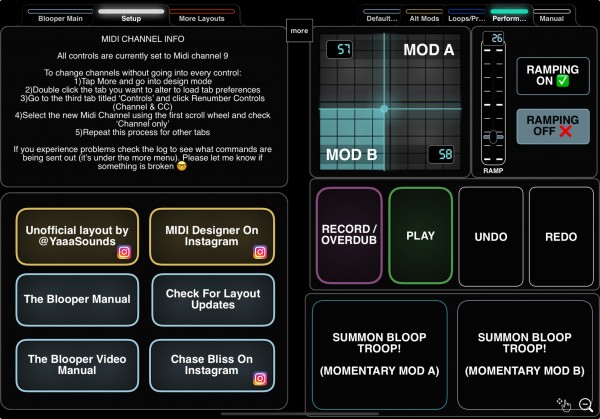Tap the RECORD / OVERDUB pad
Image resolution: width=600 pixels, height=419 pixels.
point(349,235)
